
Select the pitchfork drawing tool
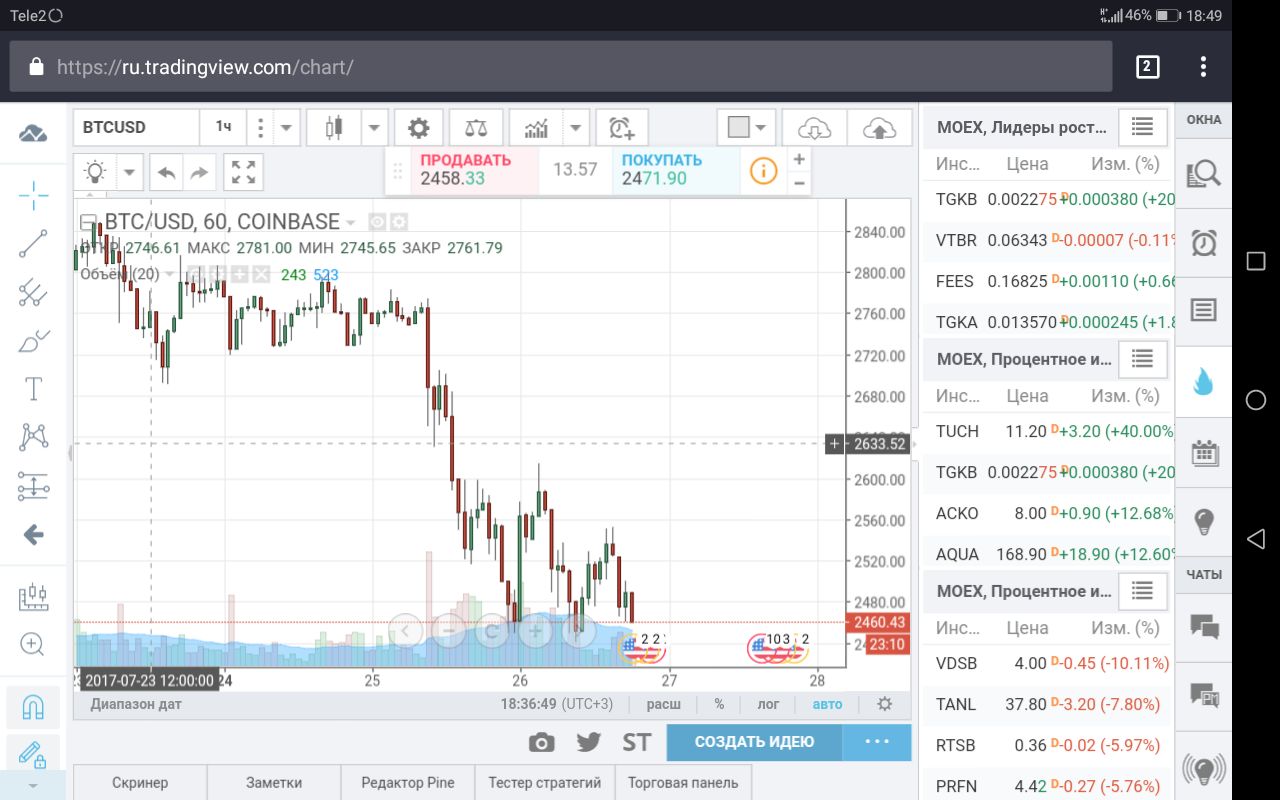click(33, 292)
